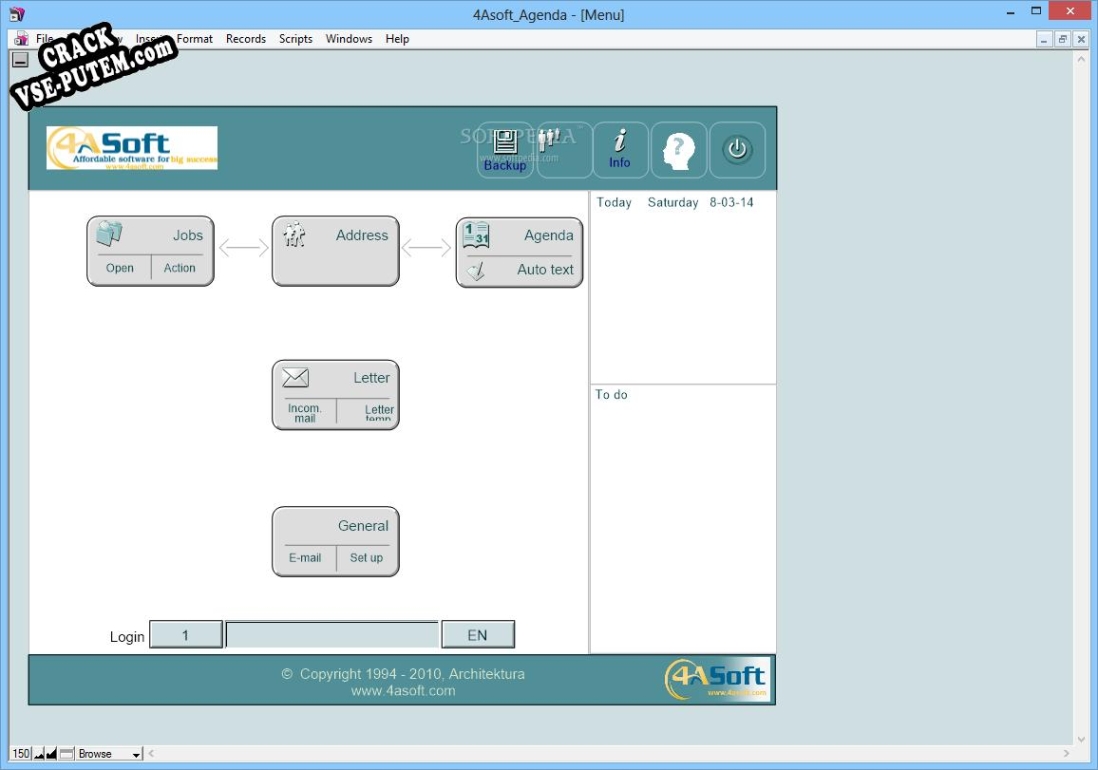
Task: Click the Login name input field
Action: (332, 635)
